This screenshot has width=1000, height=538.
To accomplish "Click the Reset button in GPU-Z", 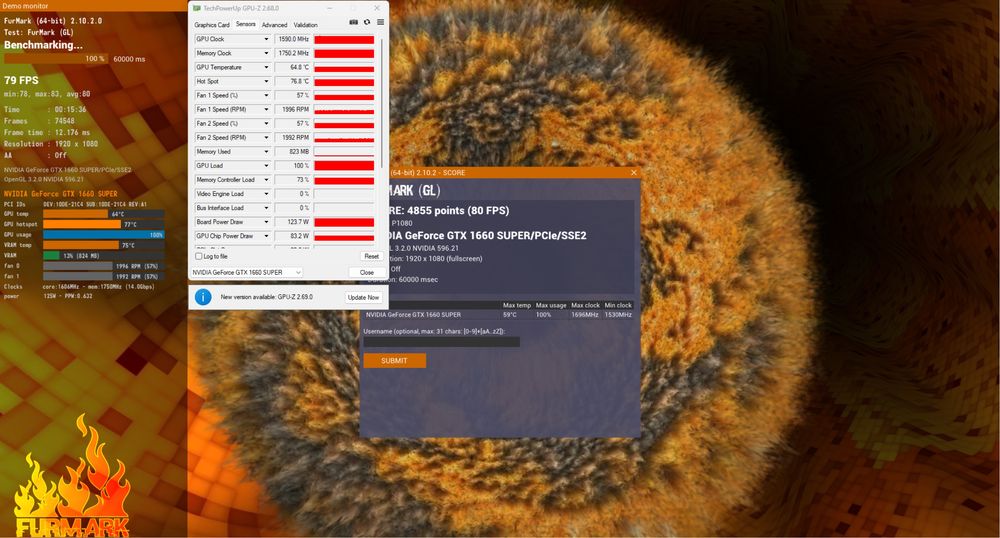I will click(x=371, y=256).
